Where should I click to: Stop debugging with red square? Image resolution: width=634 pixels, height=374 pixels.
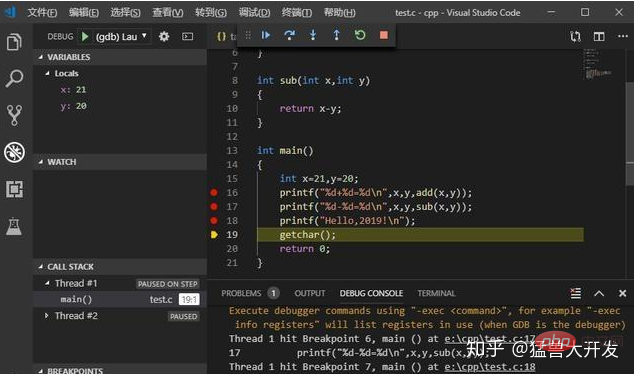pos(384,35)
